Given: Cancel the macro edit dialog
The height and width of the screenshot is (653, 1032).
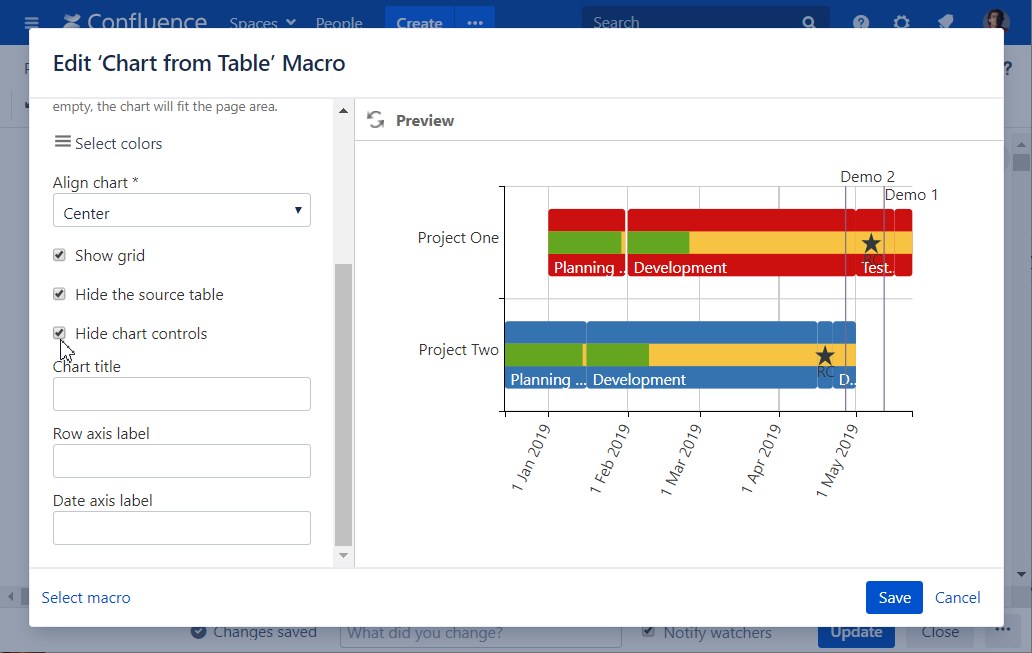Looking at the screenshot, I should tap(957, 597).
